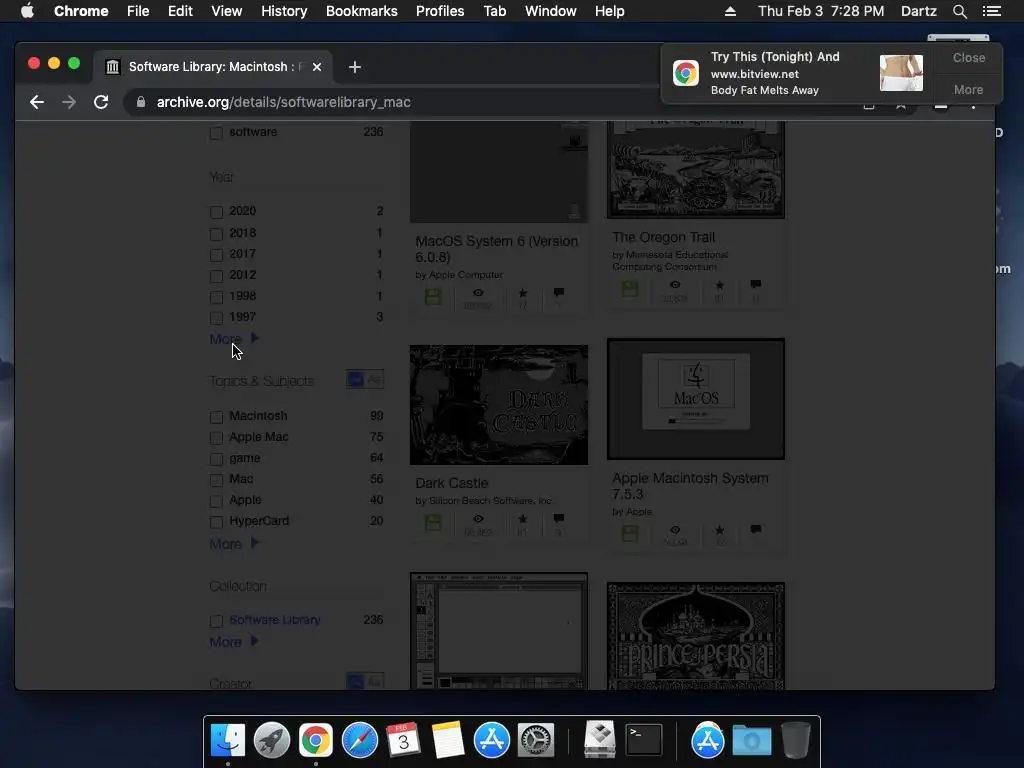Click the views eye icon under Oregon Trail

click(x=675, y=285)
